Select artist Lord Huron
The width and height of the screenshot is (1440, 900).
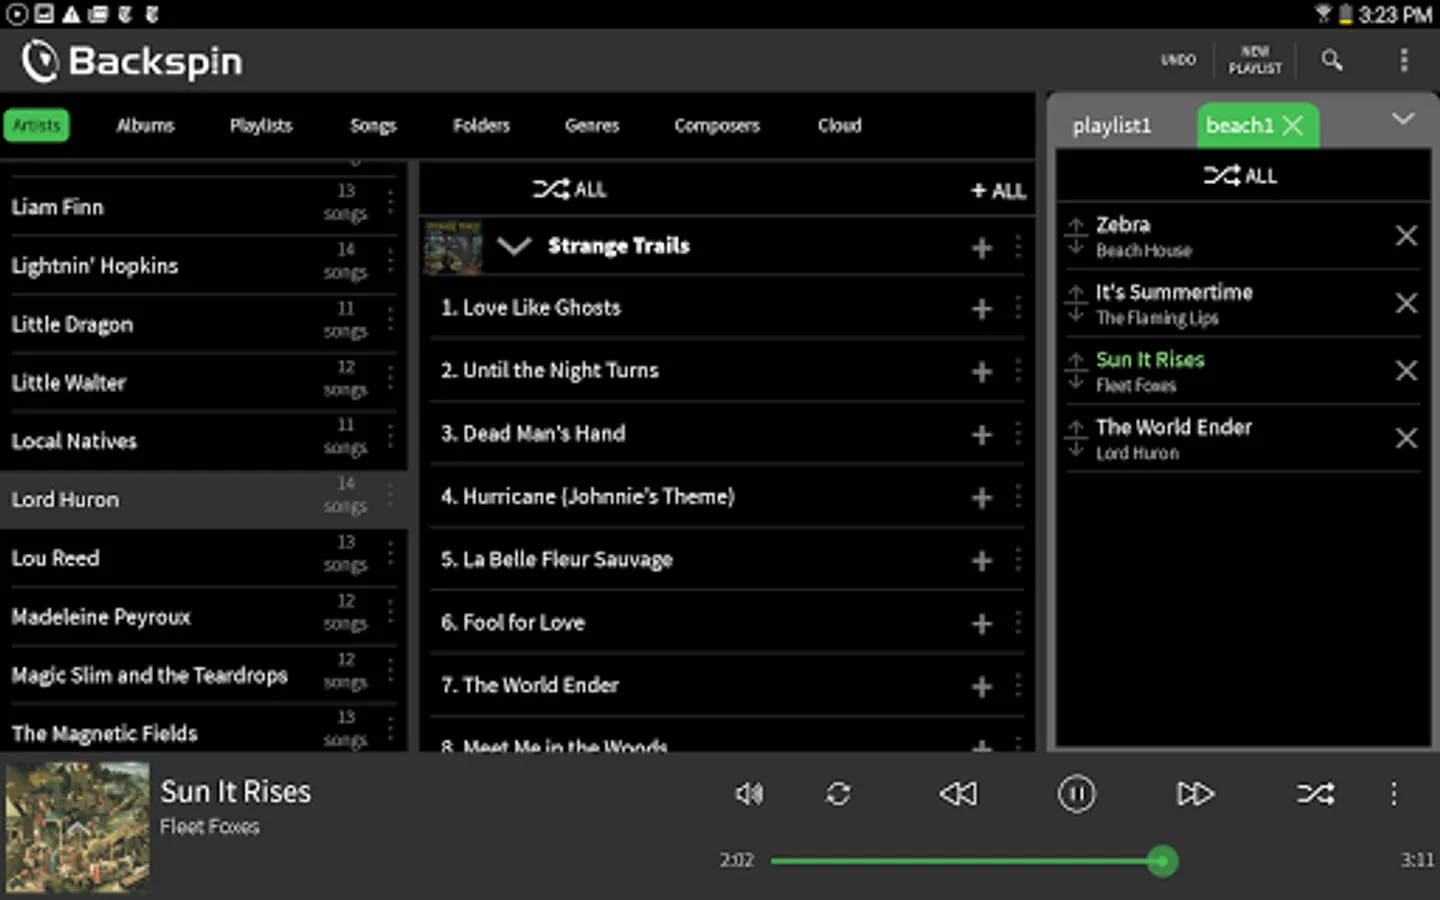pyautogui.click(x=204, y=499)
